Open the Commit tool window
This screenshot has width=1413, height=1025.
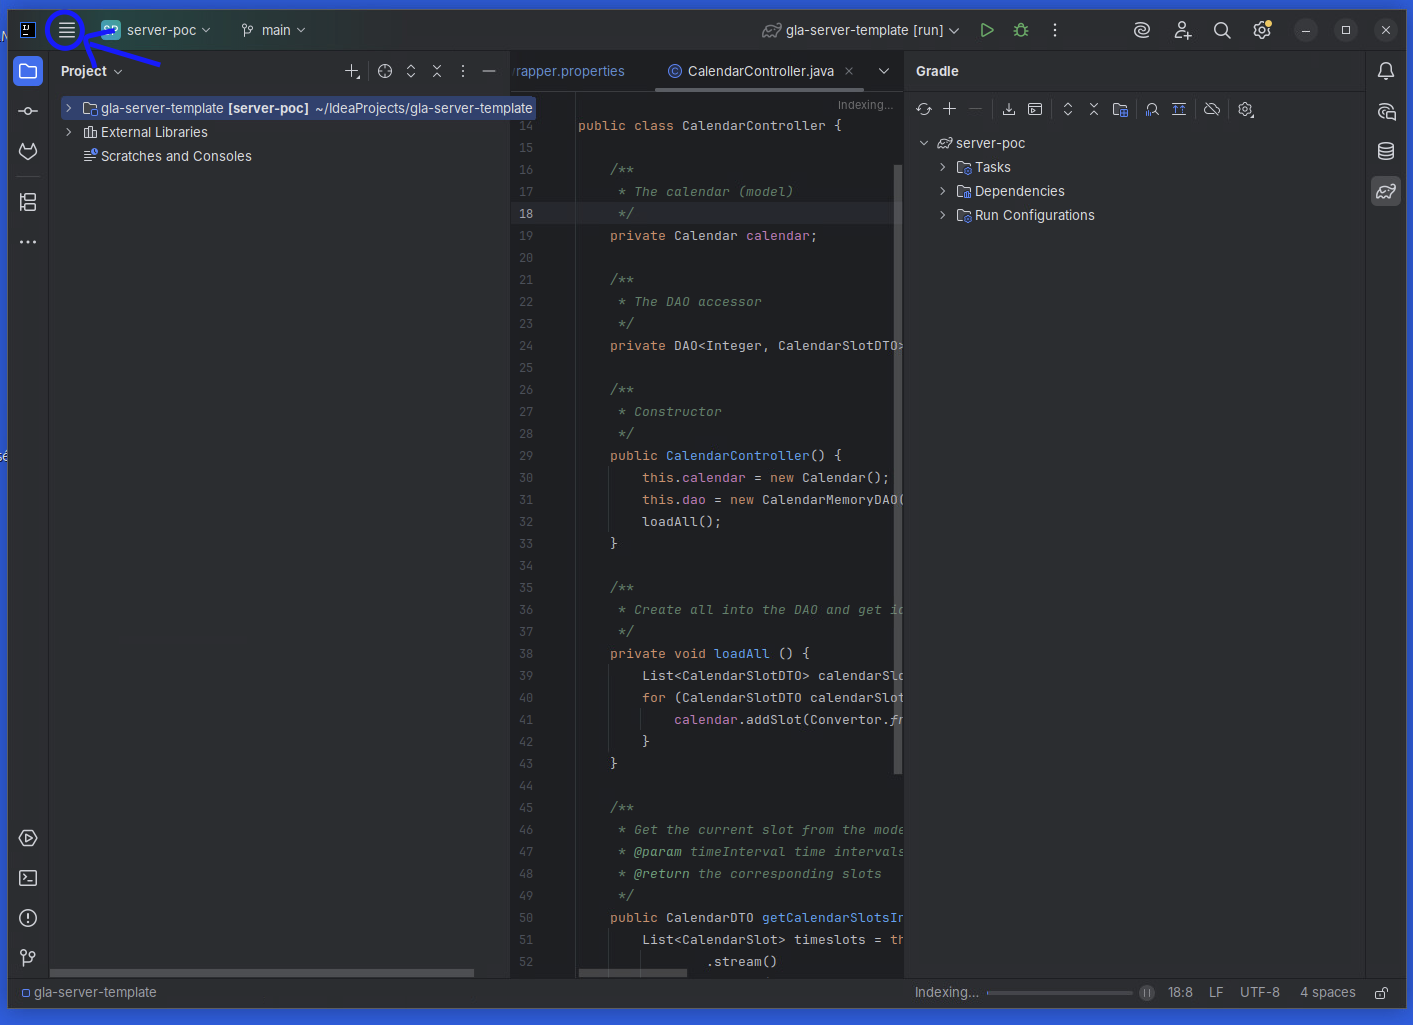coord(28,111)
